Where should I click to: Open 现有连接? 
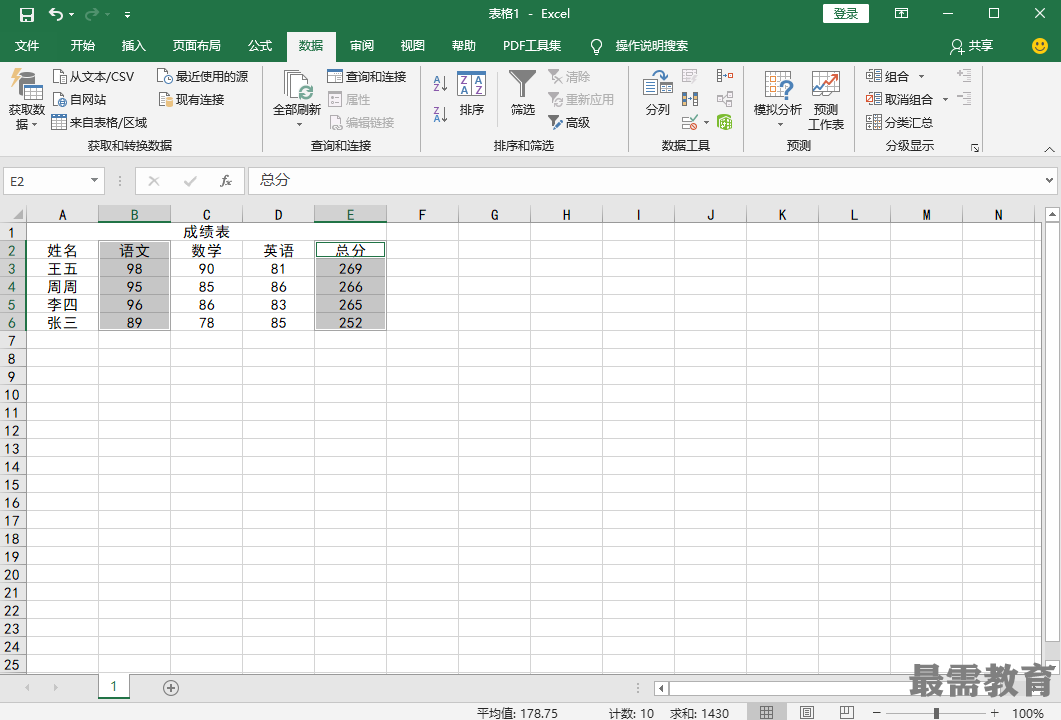[x=191, y=99]
